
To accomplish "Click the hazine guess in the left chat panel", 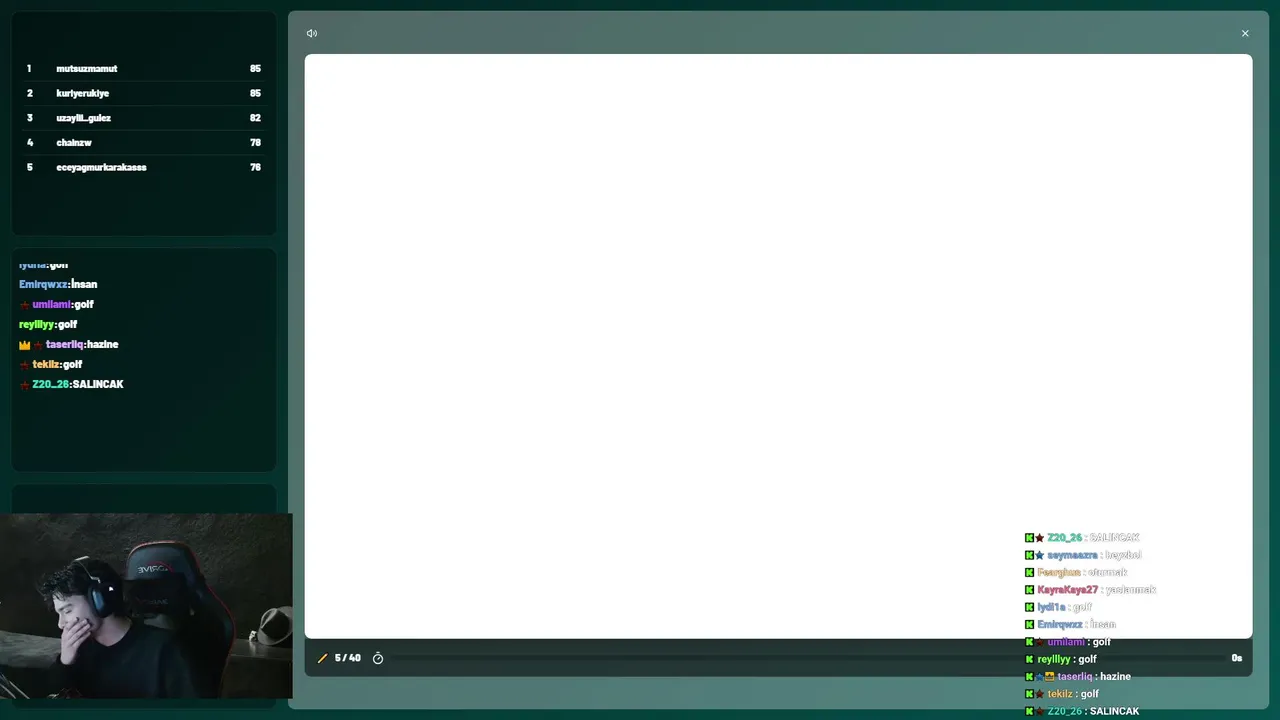I will click(103, 345).
